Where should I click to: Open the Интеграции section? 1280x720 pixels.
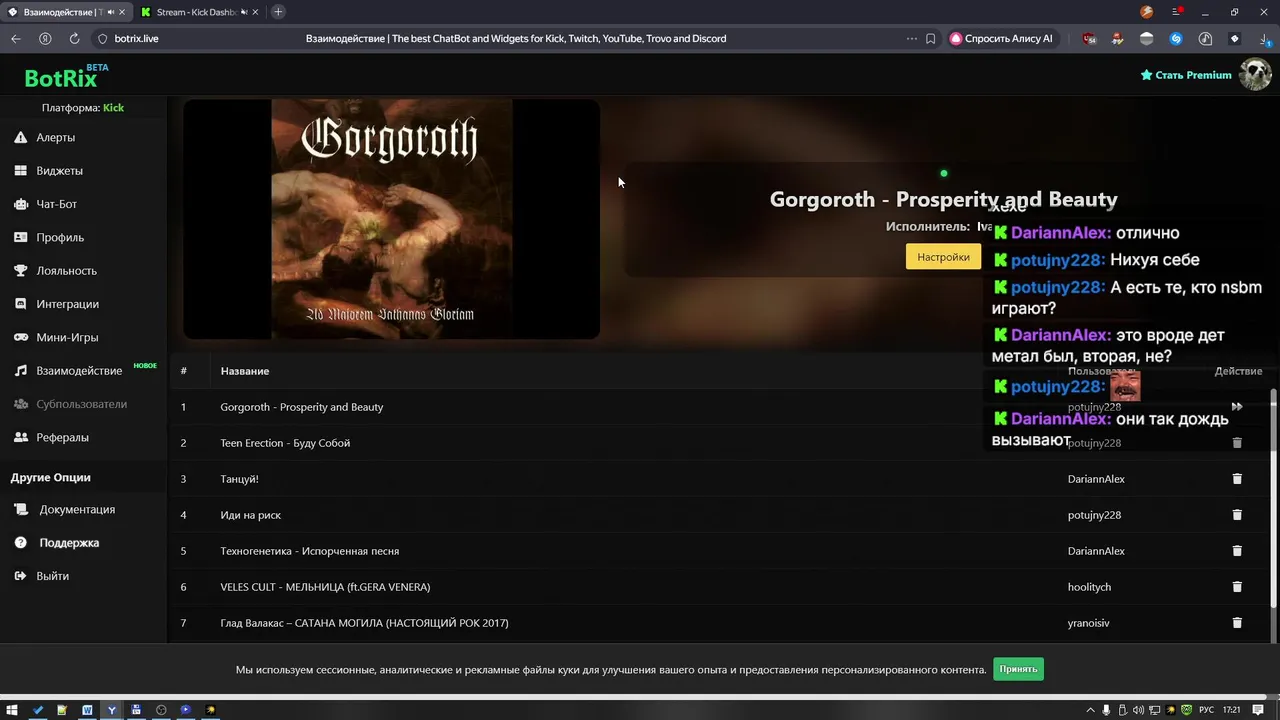coord(67,304)
